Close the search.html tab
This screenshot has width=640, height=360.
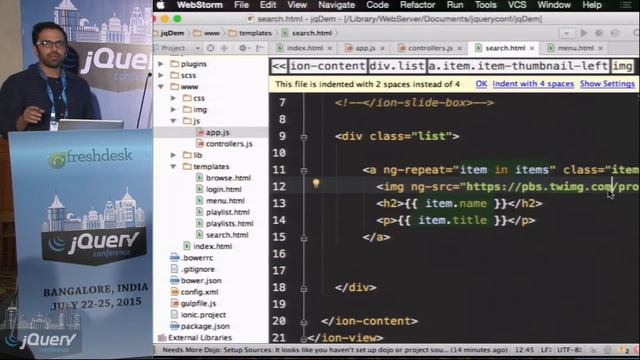point(532,48)
